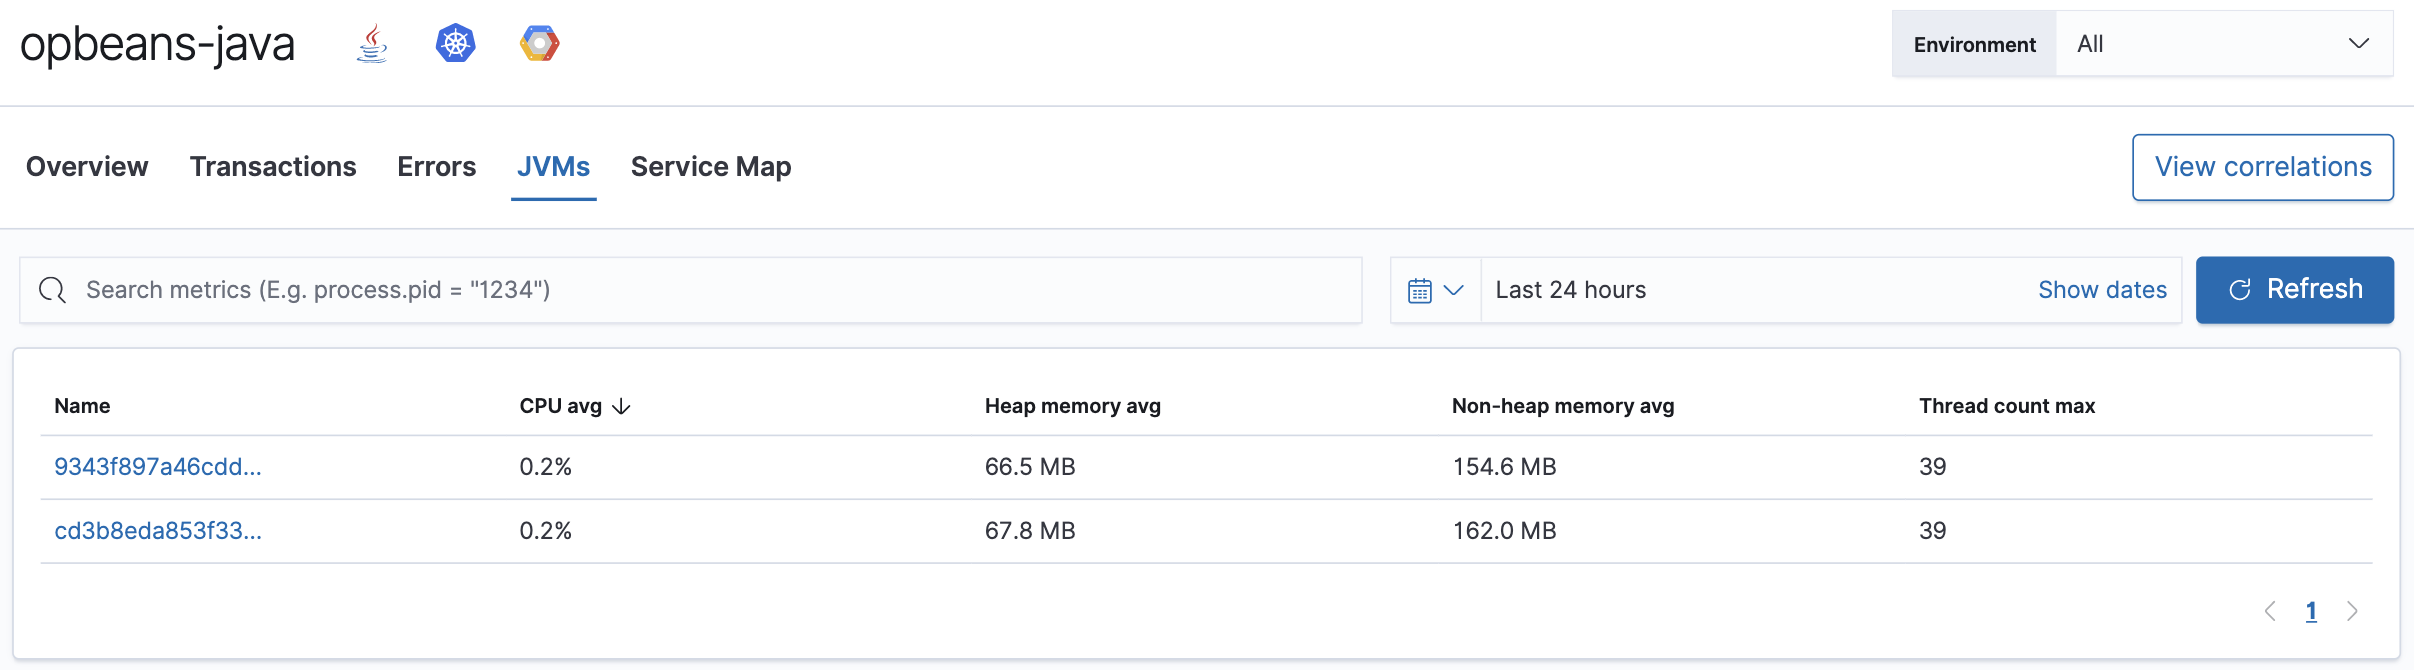Click the Google Cloud provider icon

pyautogui.click(x=539, y=44)
